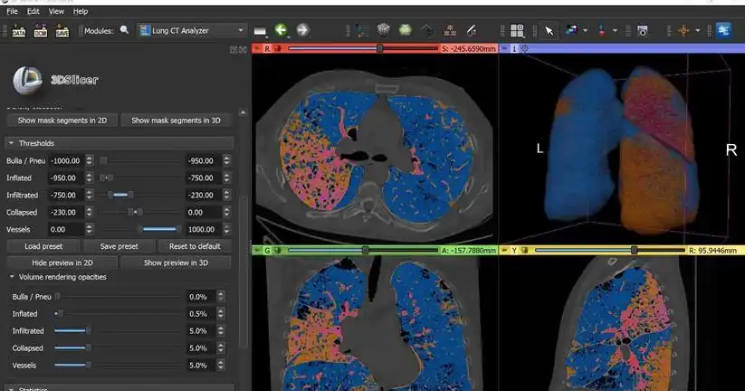Click Hide preview in 2D button
This screenshot has height=391, width=749.
[63, 263]
